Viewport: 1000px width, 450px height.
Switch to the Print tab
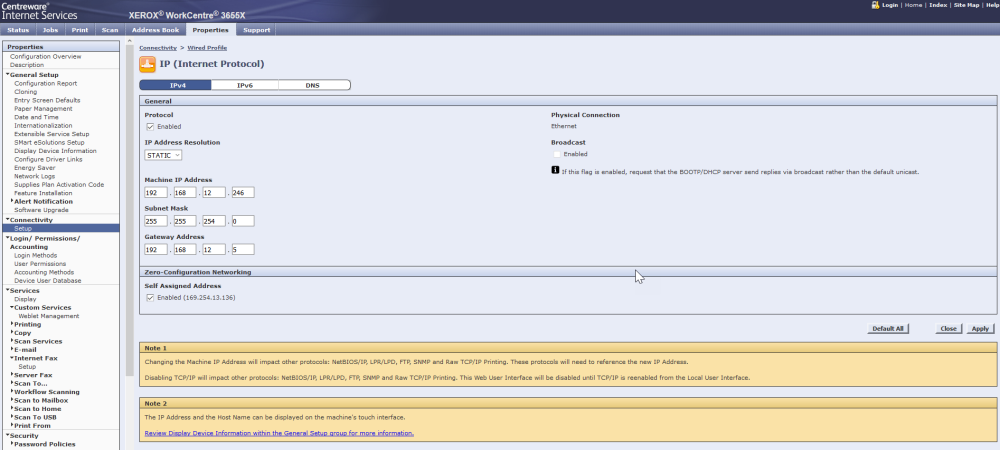point(80,30)
